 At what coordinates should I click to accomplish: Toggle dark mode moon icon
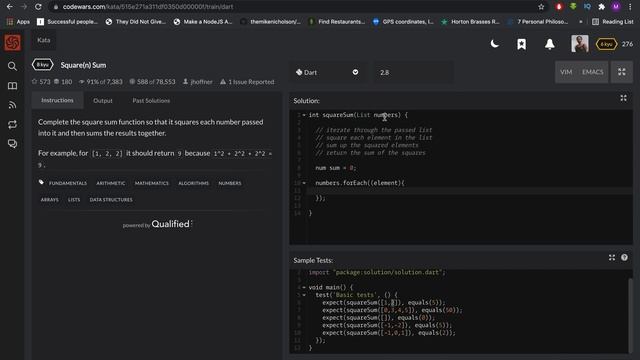tap(494, 44)
